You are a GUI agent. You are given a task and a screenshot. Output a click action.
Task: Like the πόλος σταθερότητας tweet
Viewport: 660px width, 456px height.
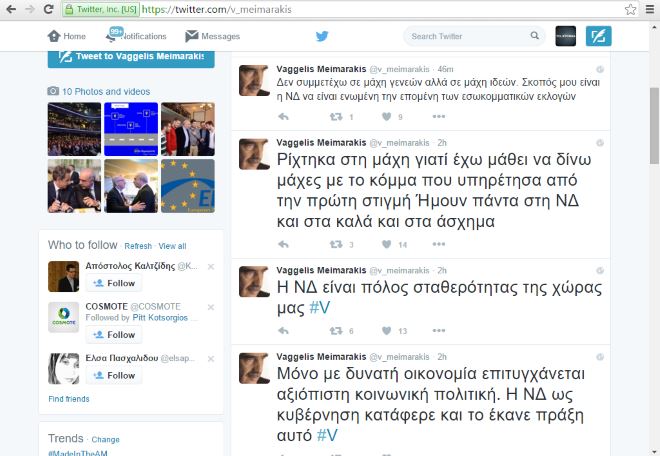point(386,331)
